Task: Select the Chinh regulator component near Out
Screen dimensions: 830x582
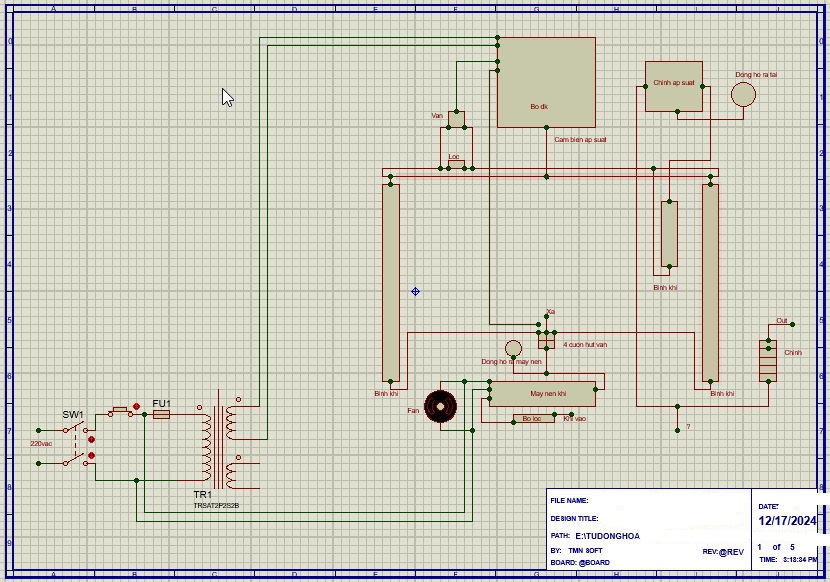Action: [x=768, y=361]
